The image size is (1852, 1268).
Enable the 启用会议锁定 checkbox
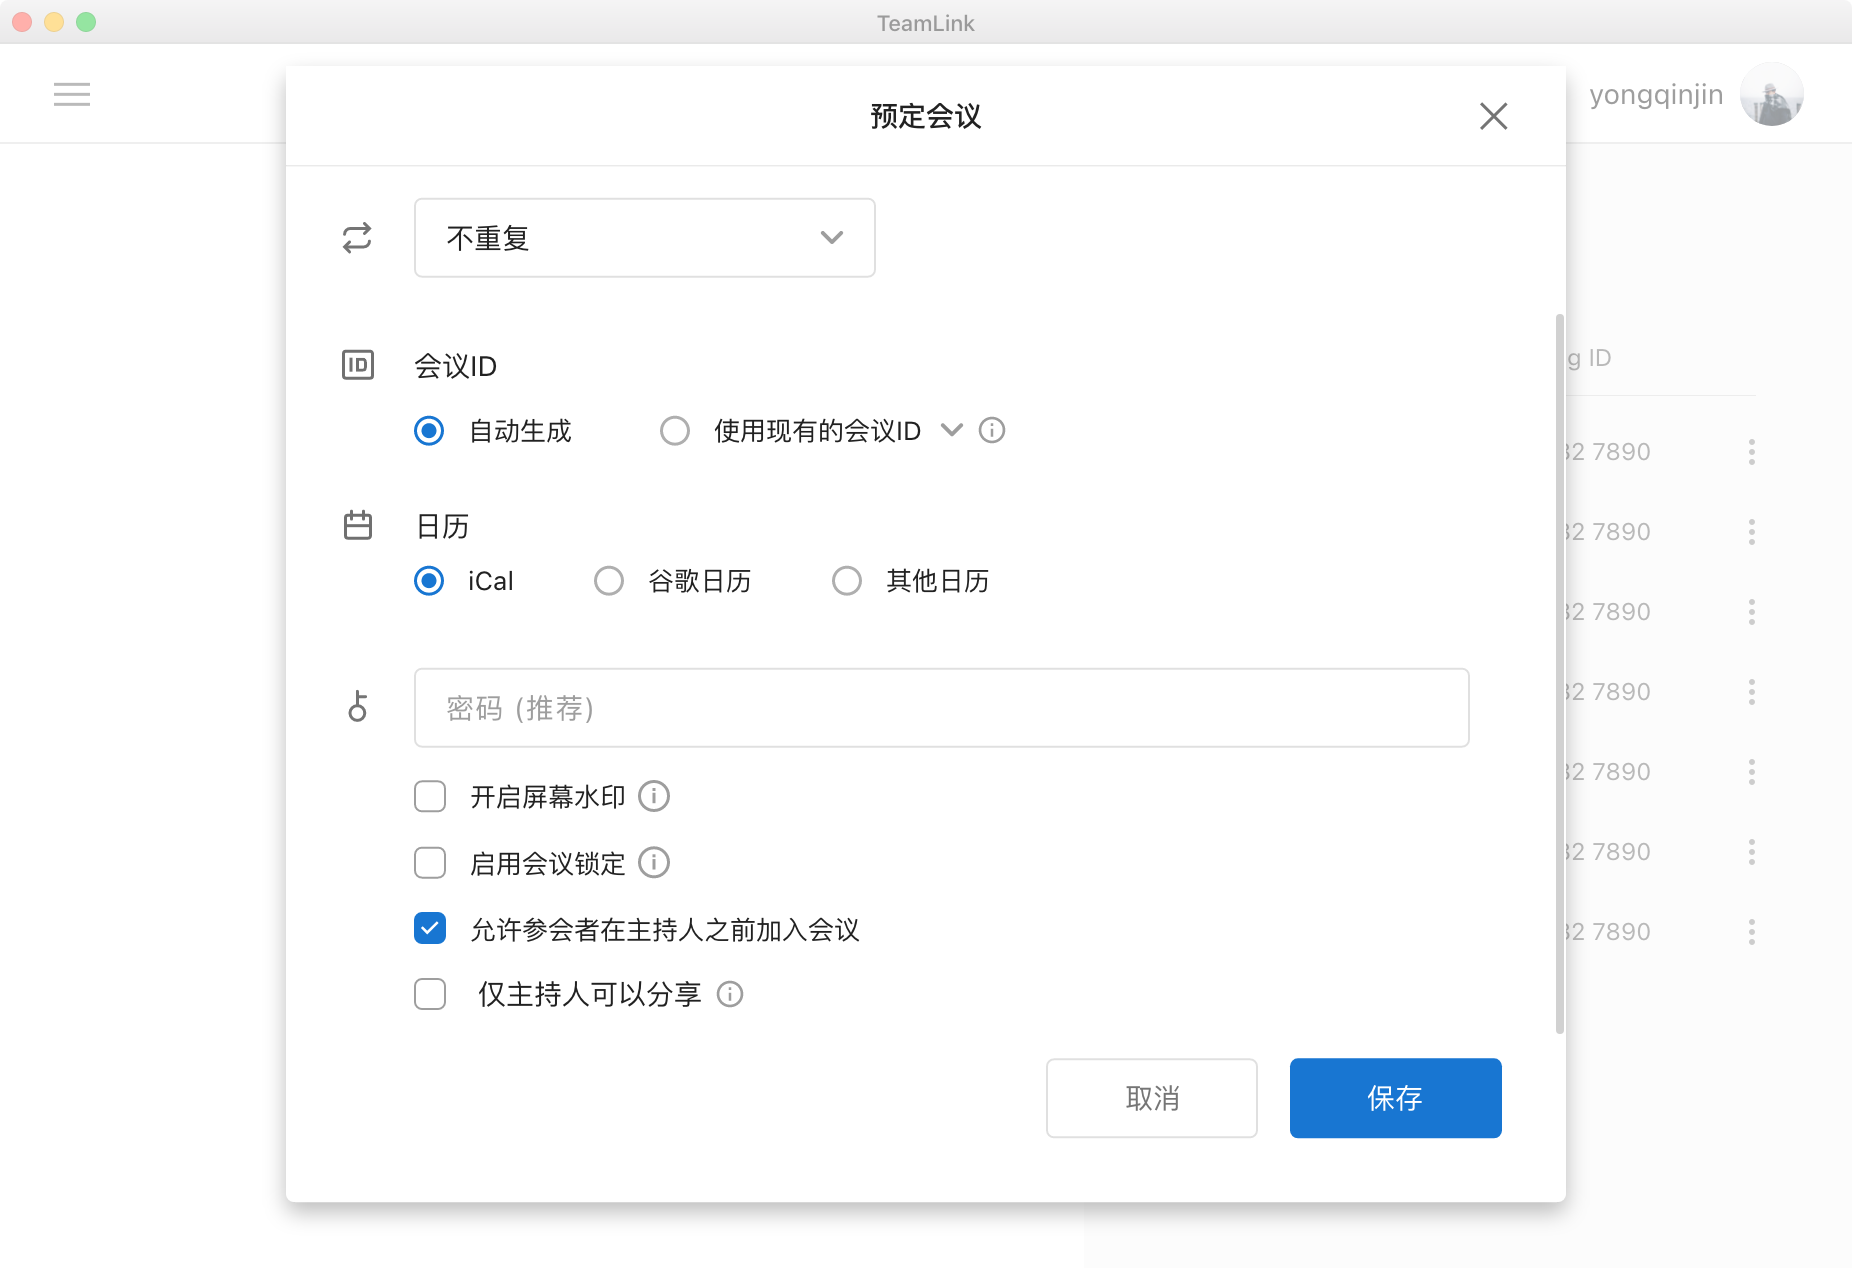pyautogui.click(x=430, y=862)
